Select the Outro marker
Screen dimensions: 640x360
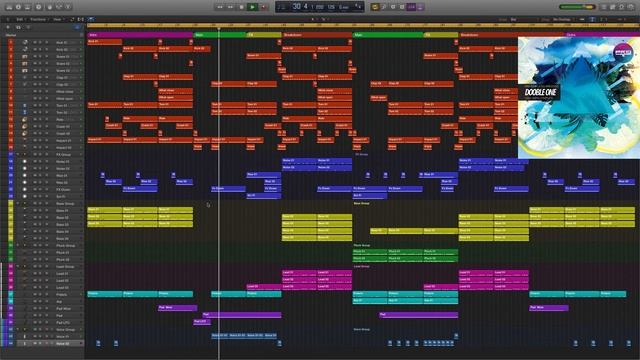click(x=602, y=35)
